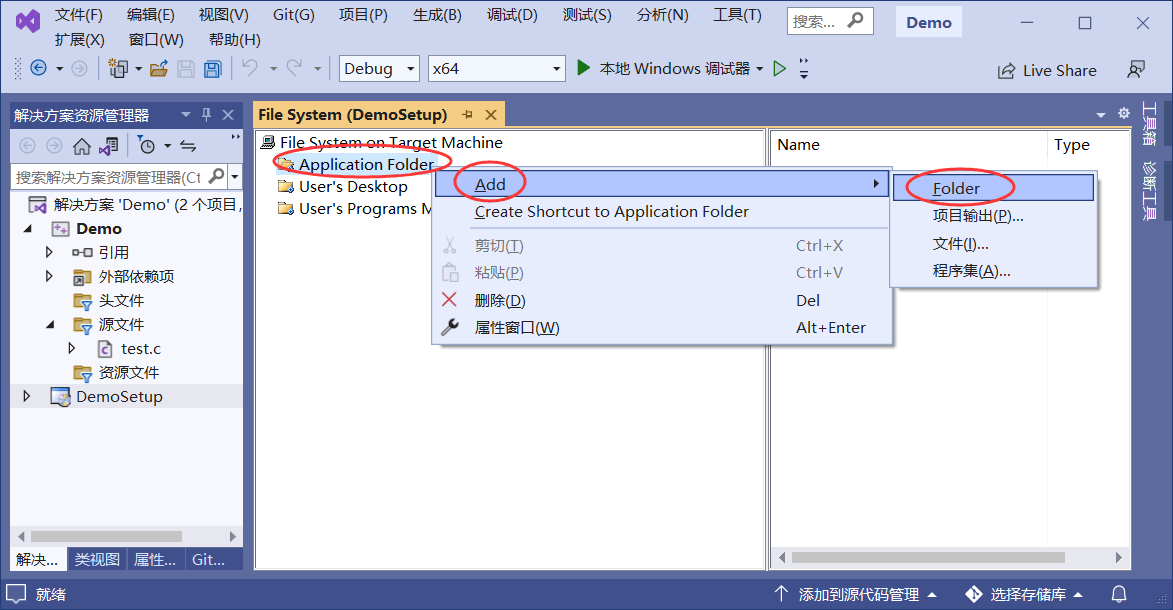Click the Home icon in Solution Explorer
Viewport: 1173px width, 610px height.
coord(82,146)
